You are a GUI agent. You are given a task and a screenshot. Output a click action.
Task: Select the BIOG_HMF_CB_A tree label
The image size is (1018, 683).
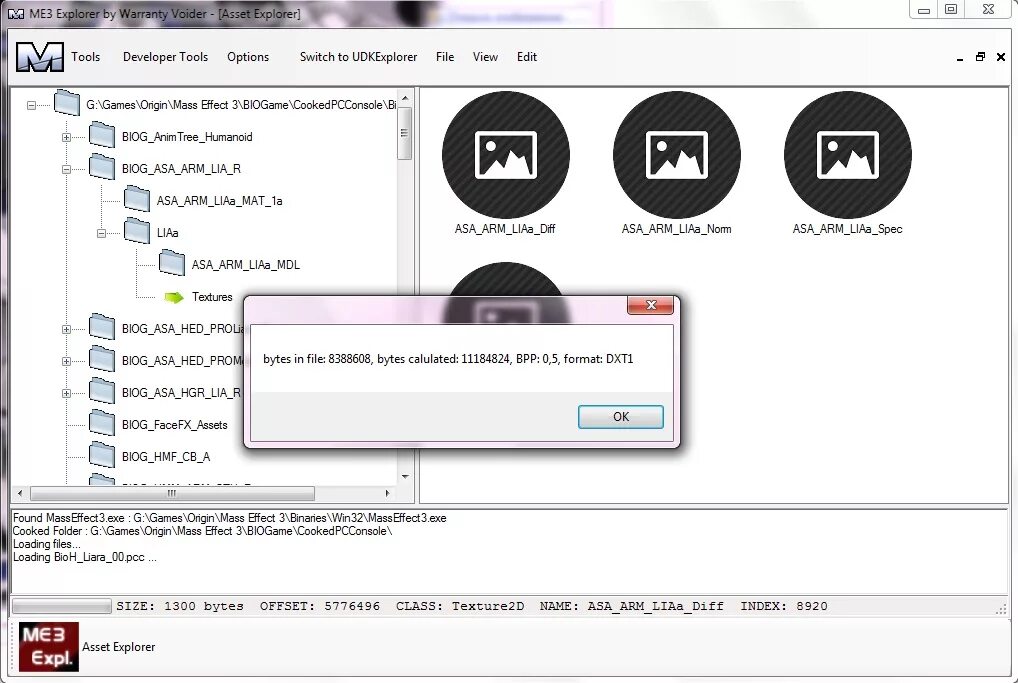(166, 456)
